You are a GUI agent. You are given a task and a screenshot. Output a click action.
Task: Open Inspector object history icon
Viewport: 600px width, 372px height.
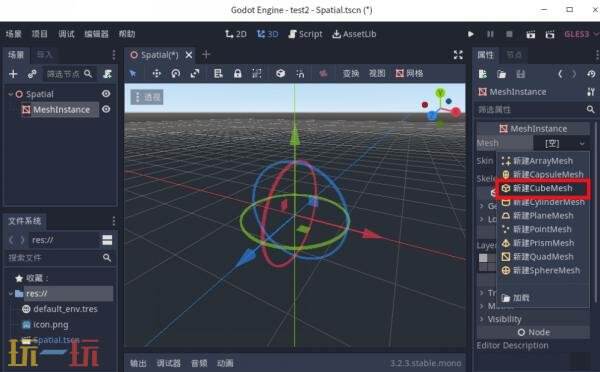click(x=591, y=74)
